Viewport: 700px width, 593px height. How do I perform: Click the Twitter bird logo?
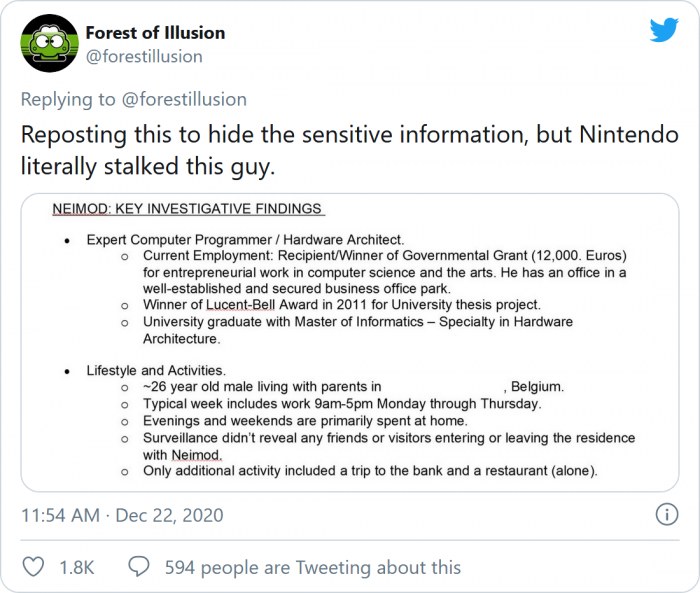[664, 31]
